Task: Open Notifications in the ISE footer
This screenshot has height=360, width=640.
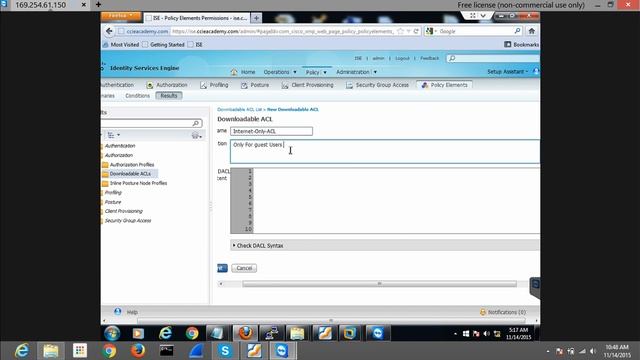Action: click(503, 312)
